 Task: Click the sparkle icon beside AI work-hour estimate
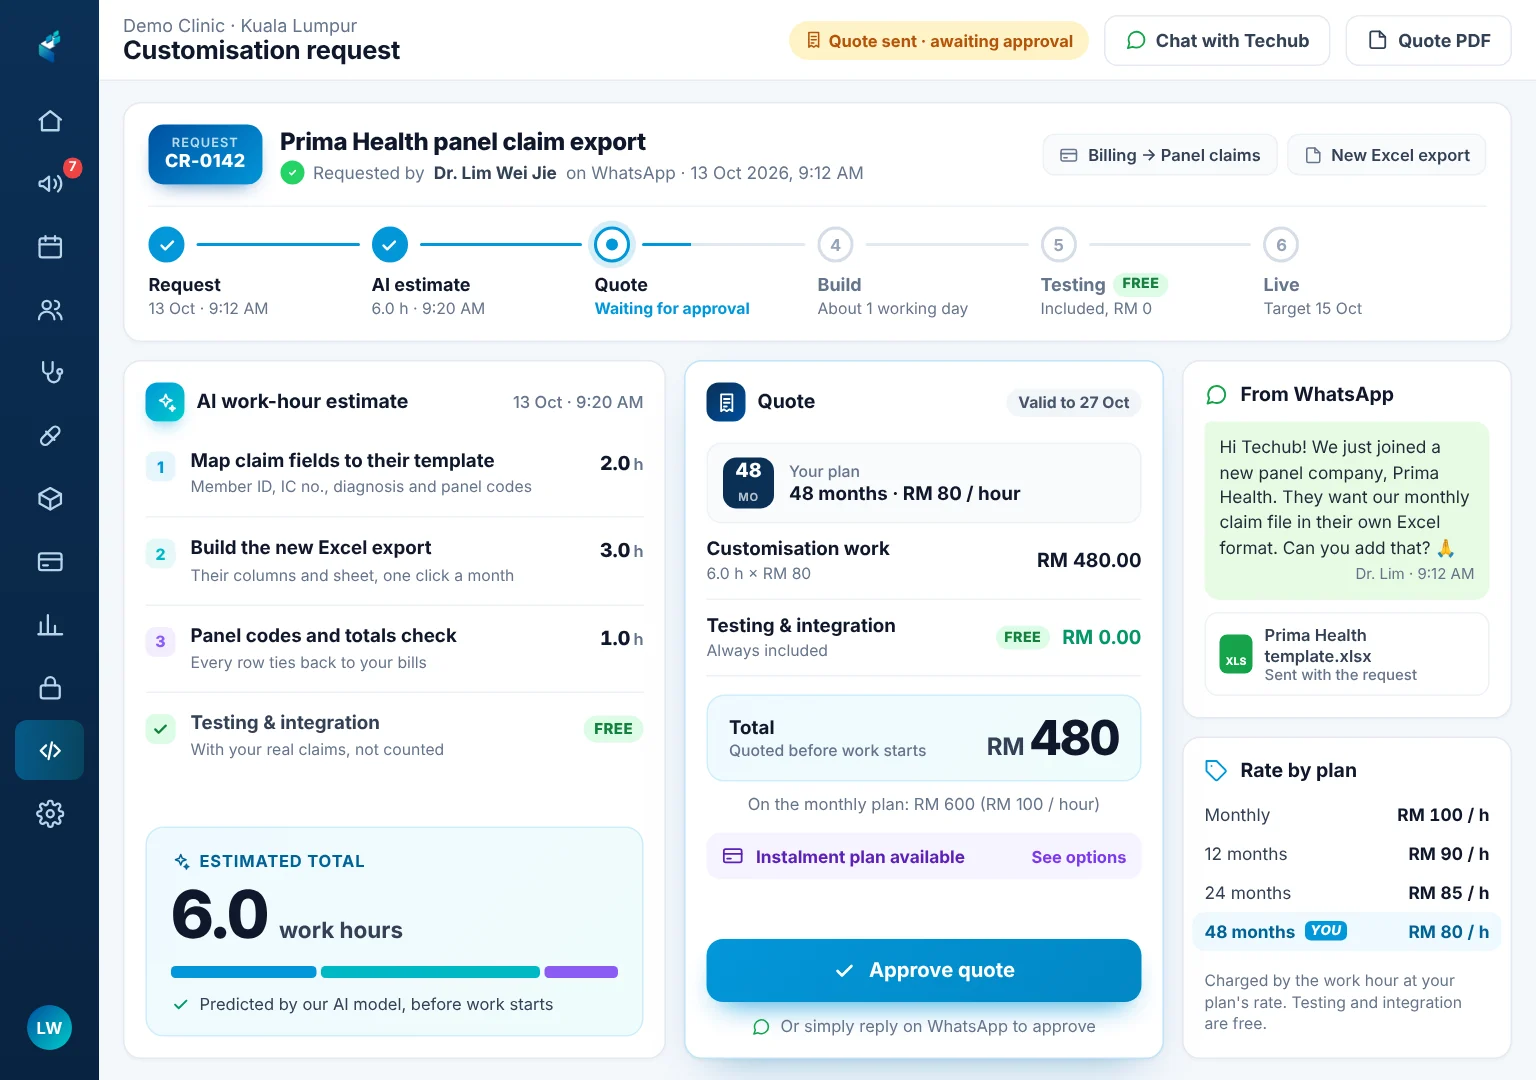165,402
